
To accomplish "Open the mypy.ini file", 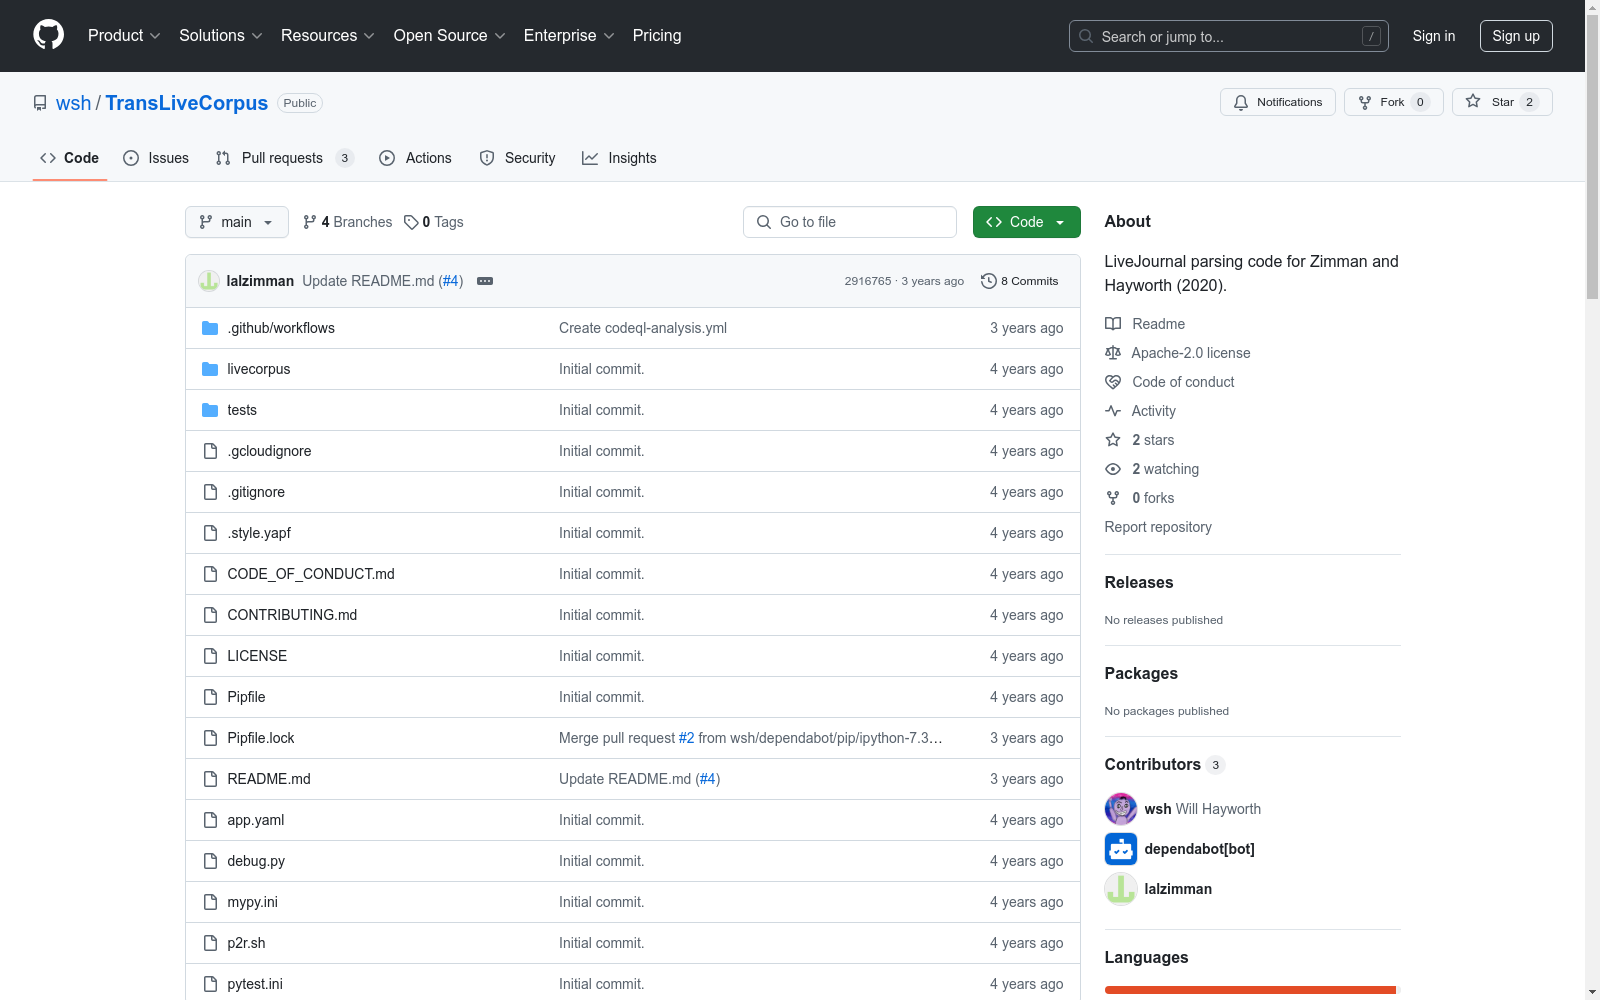I will point(253,902).
